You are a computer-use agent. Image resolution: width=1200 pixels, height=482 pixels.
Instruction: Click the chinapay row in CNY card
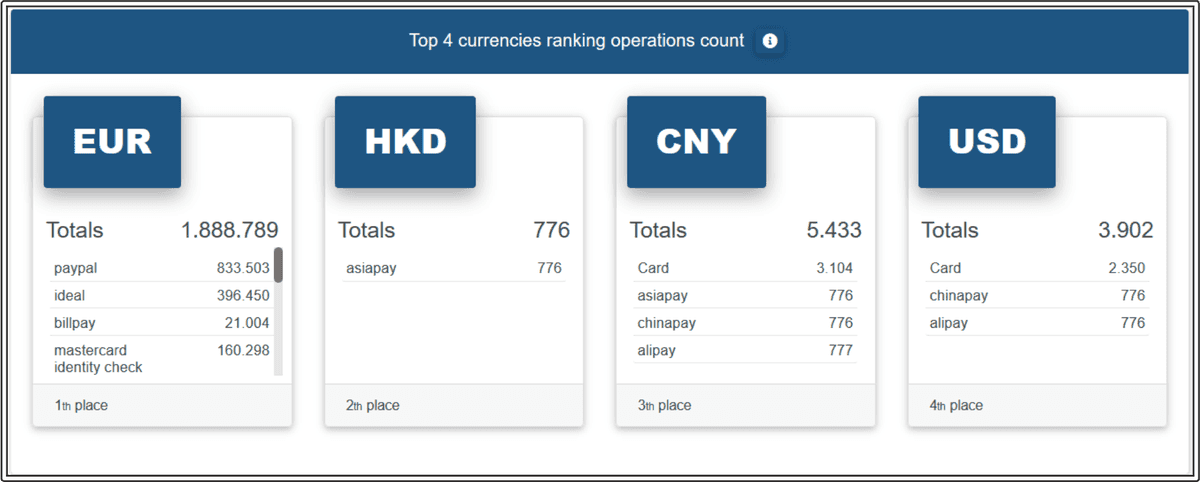click(x=745, y=323)
